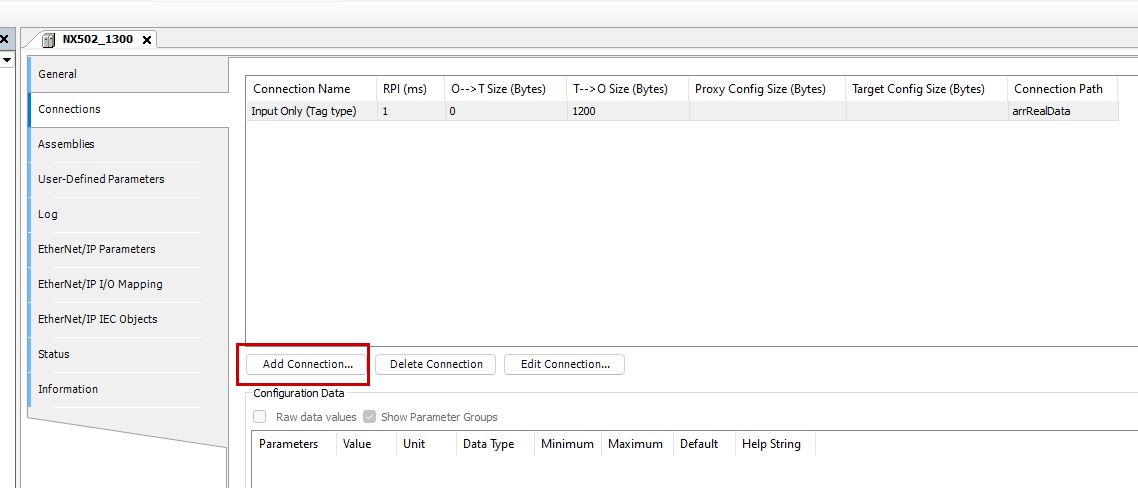The image size is (1138, 488).
Task: Switch to the Assemblies tab
Action: point(66,144)
